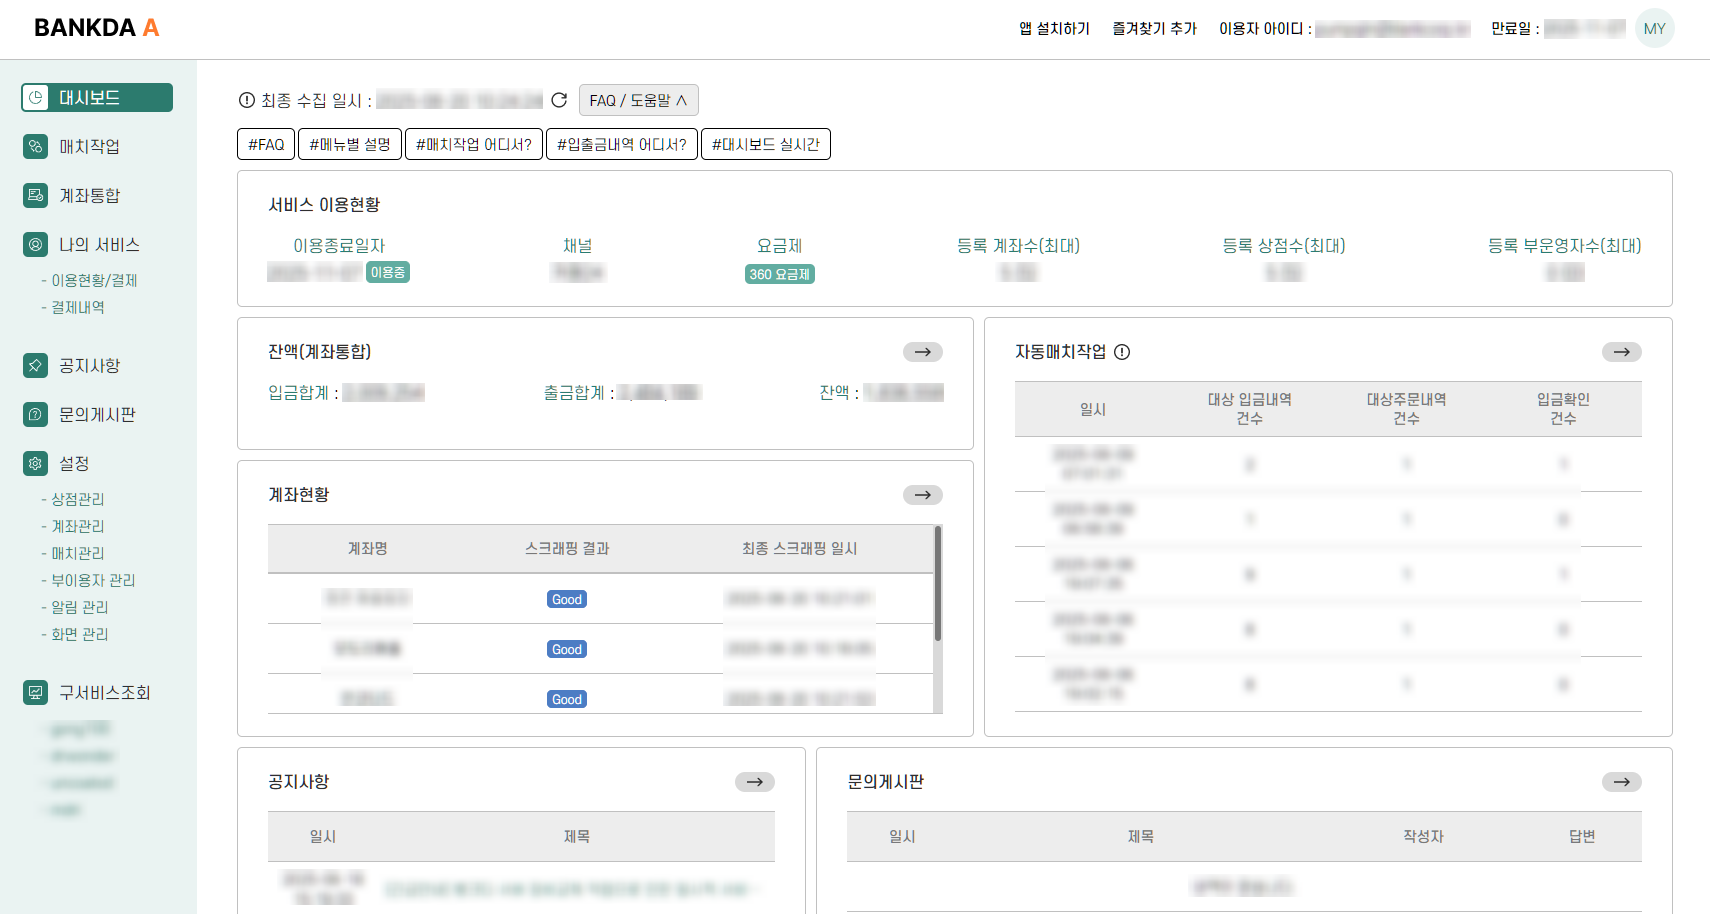Image resolution: width=1710 pixels, height=914 pixels.
Task: Open the MY profile avatar
Action: (x=1654, y=29)
